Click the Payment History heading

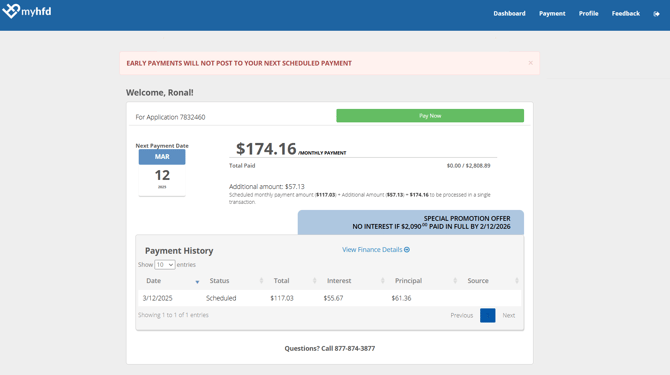pyautogui.click(x=179, y=251)
